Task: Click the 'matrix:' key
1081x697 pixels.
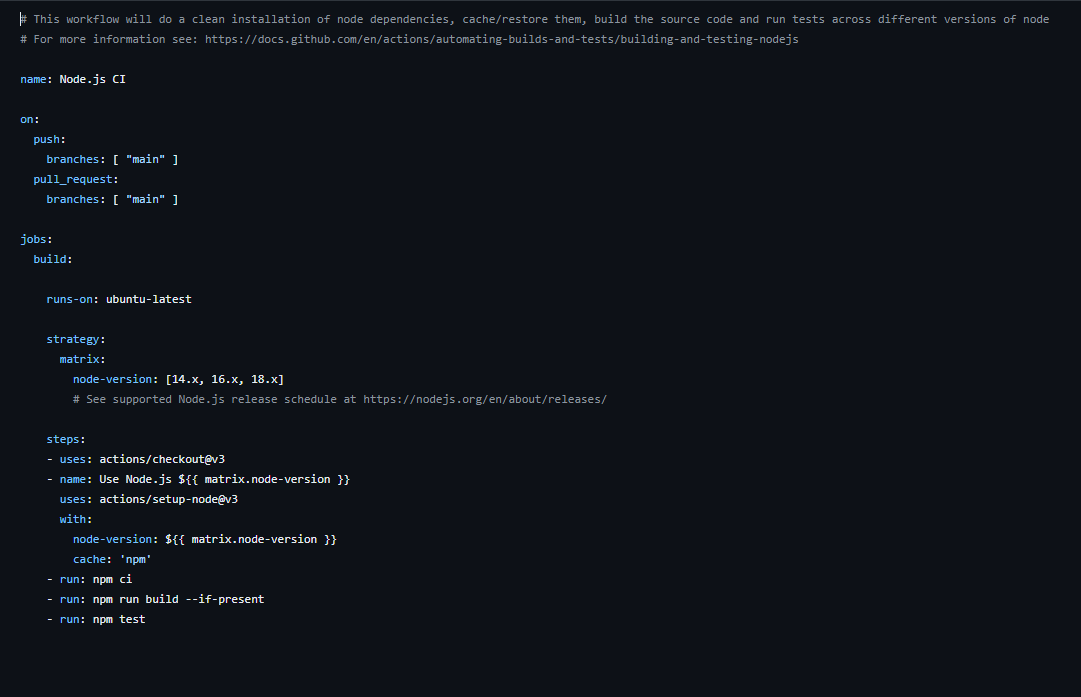Action: click(83, 359)
